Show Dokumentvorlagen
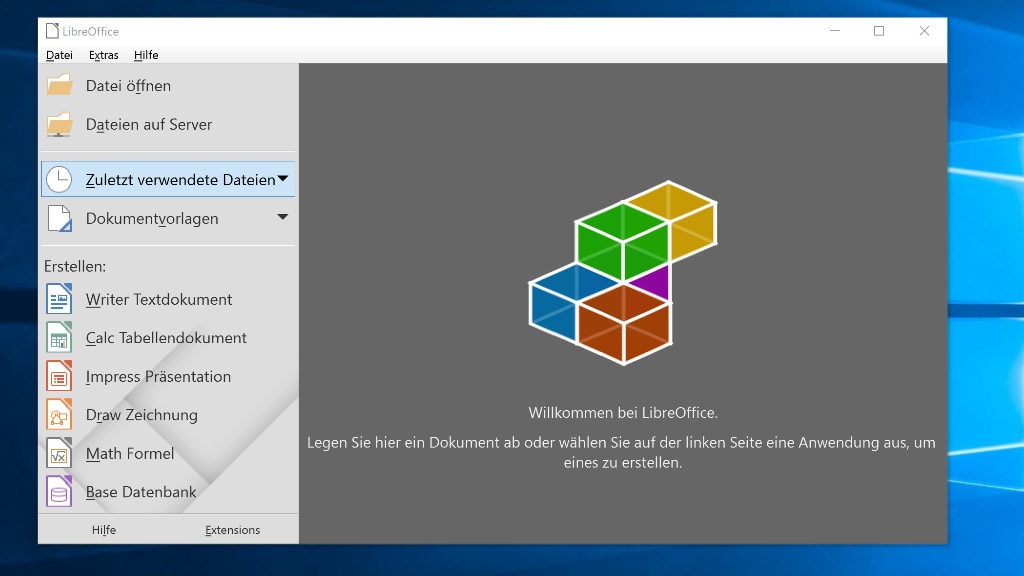Screen dimensions: 1024x576 168,218
